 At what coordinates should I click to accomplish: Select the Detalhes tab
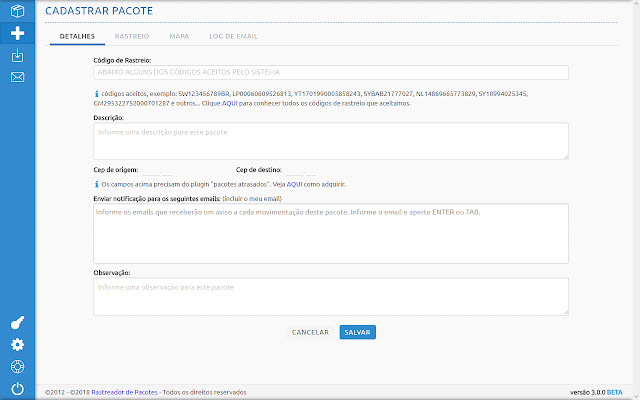[x=77, y=36]
